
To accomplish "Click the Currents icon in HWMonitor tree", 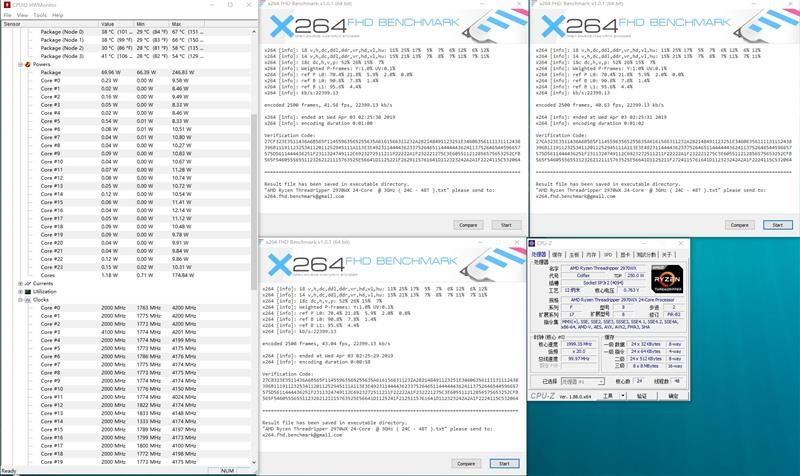I will click(28, 283).
